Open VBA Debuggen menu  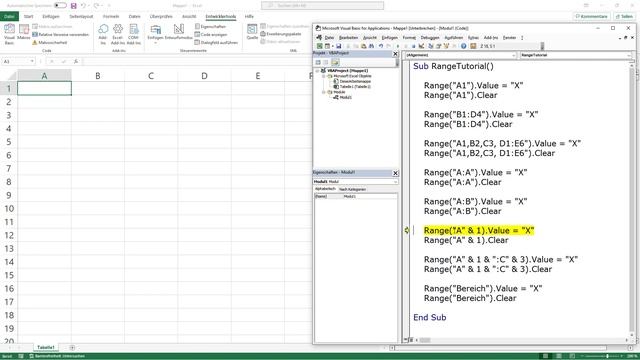430,38
